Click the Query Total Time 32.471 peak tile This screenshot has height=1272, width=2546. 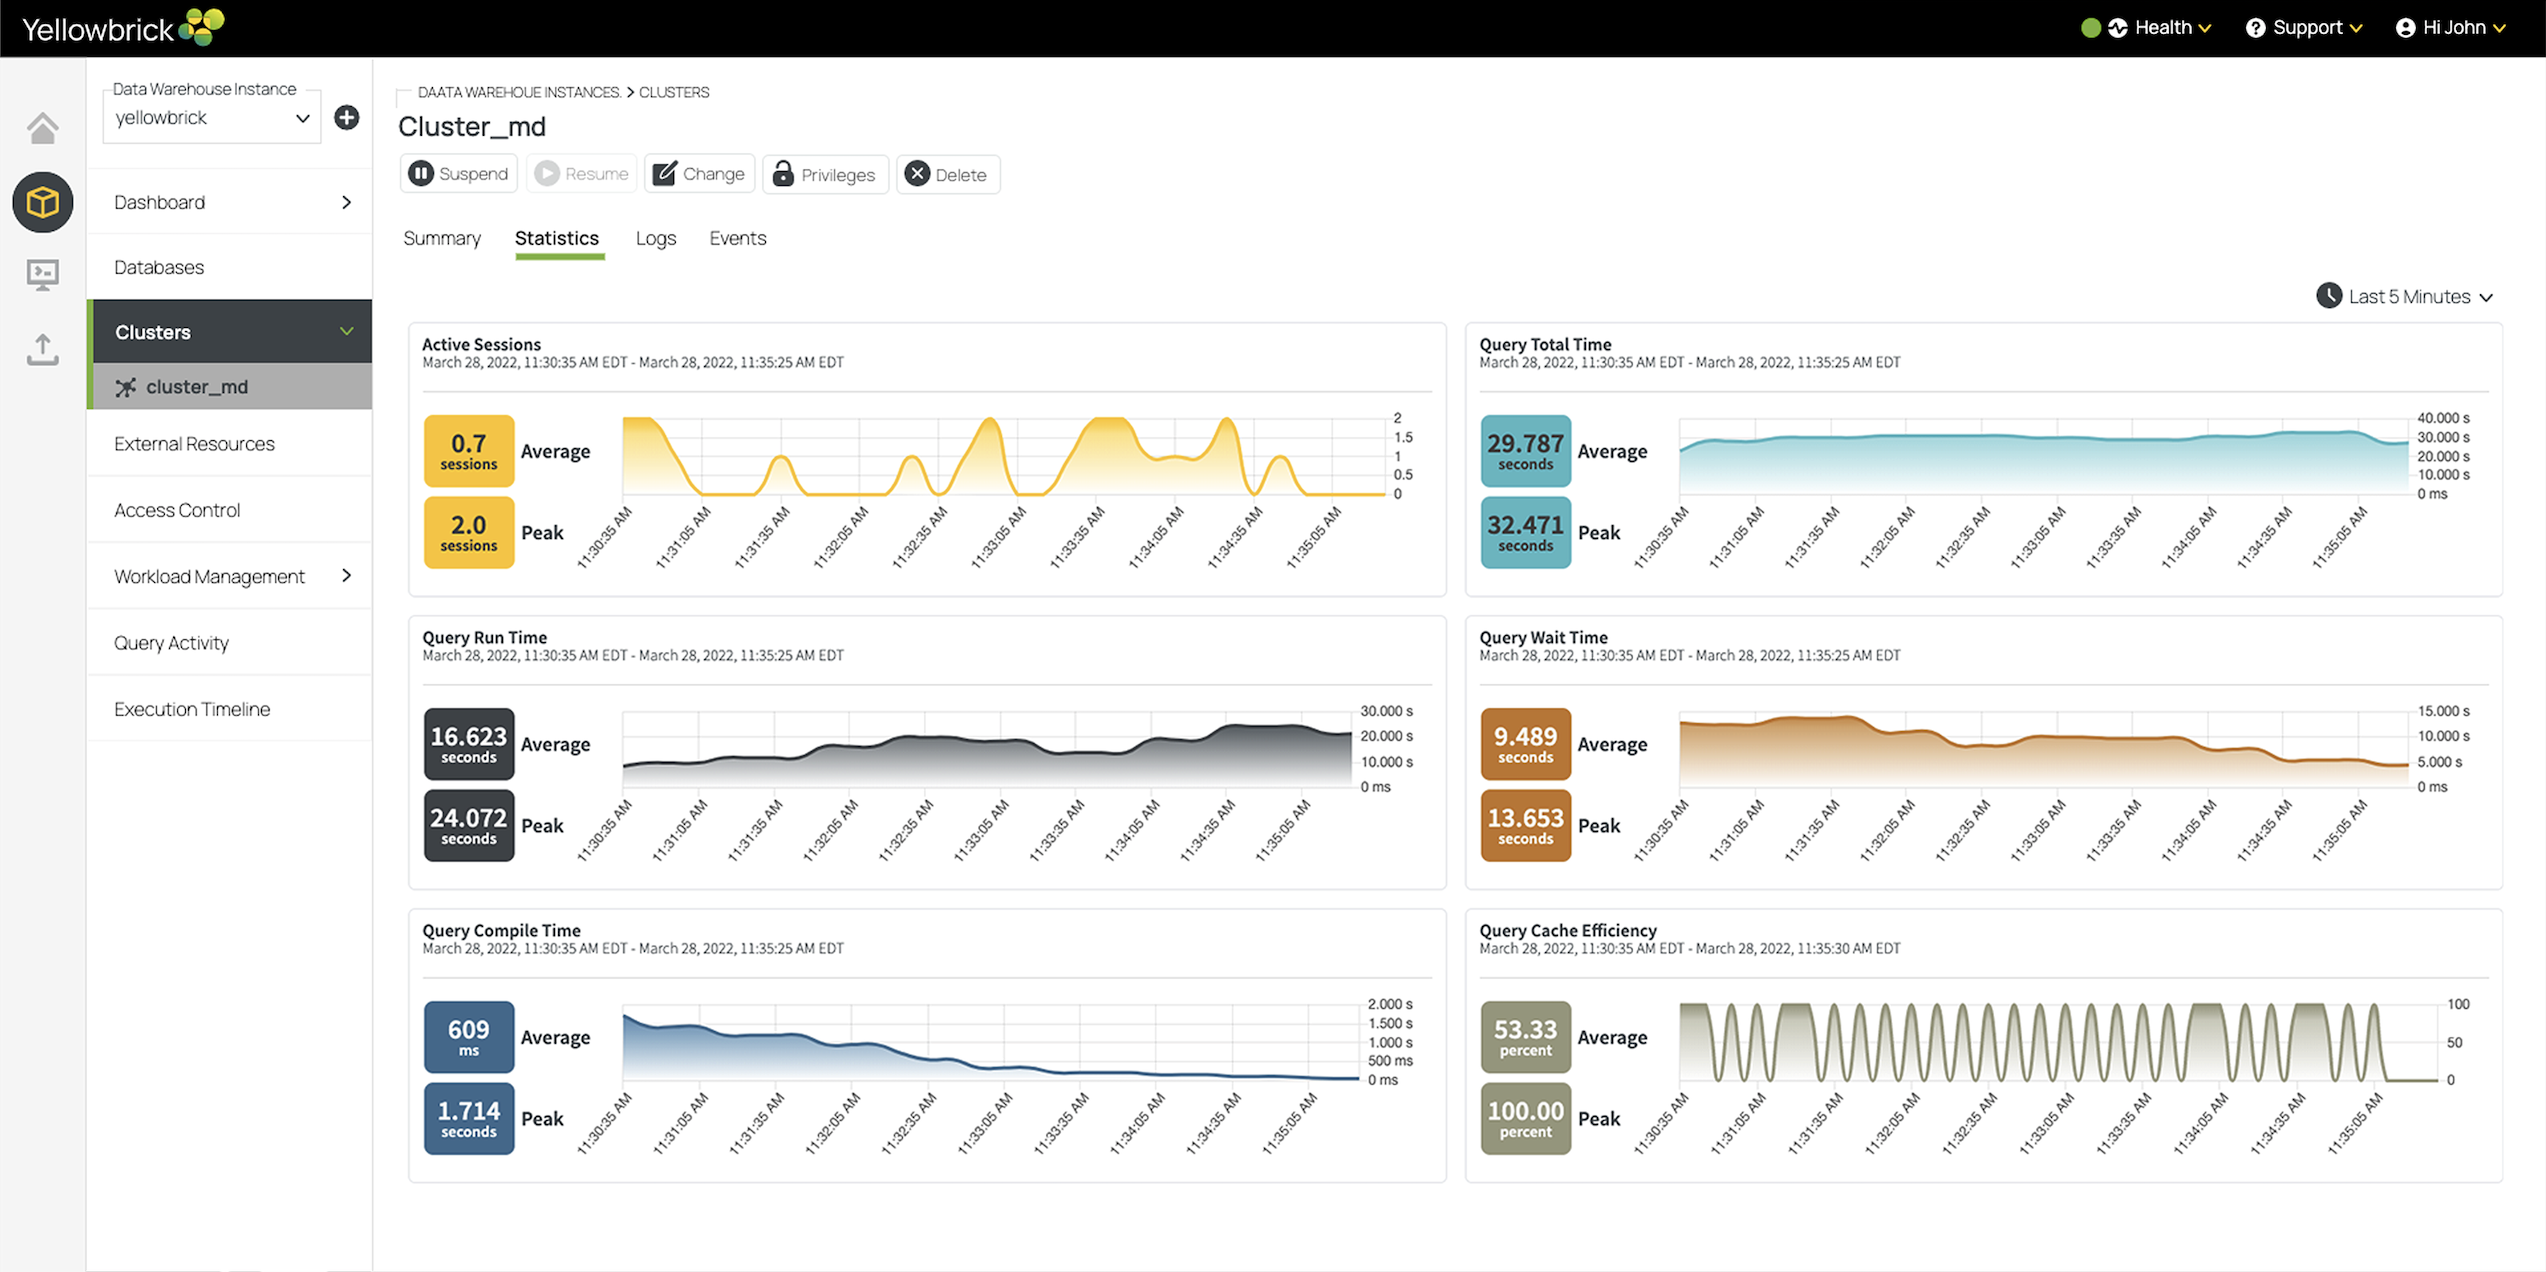[1526, 533]
